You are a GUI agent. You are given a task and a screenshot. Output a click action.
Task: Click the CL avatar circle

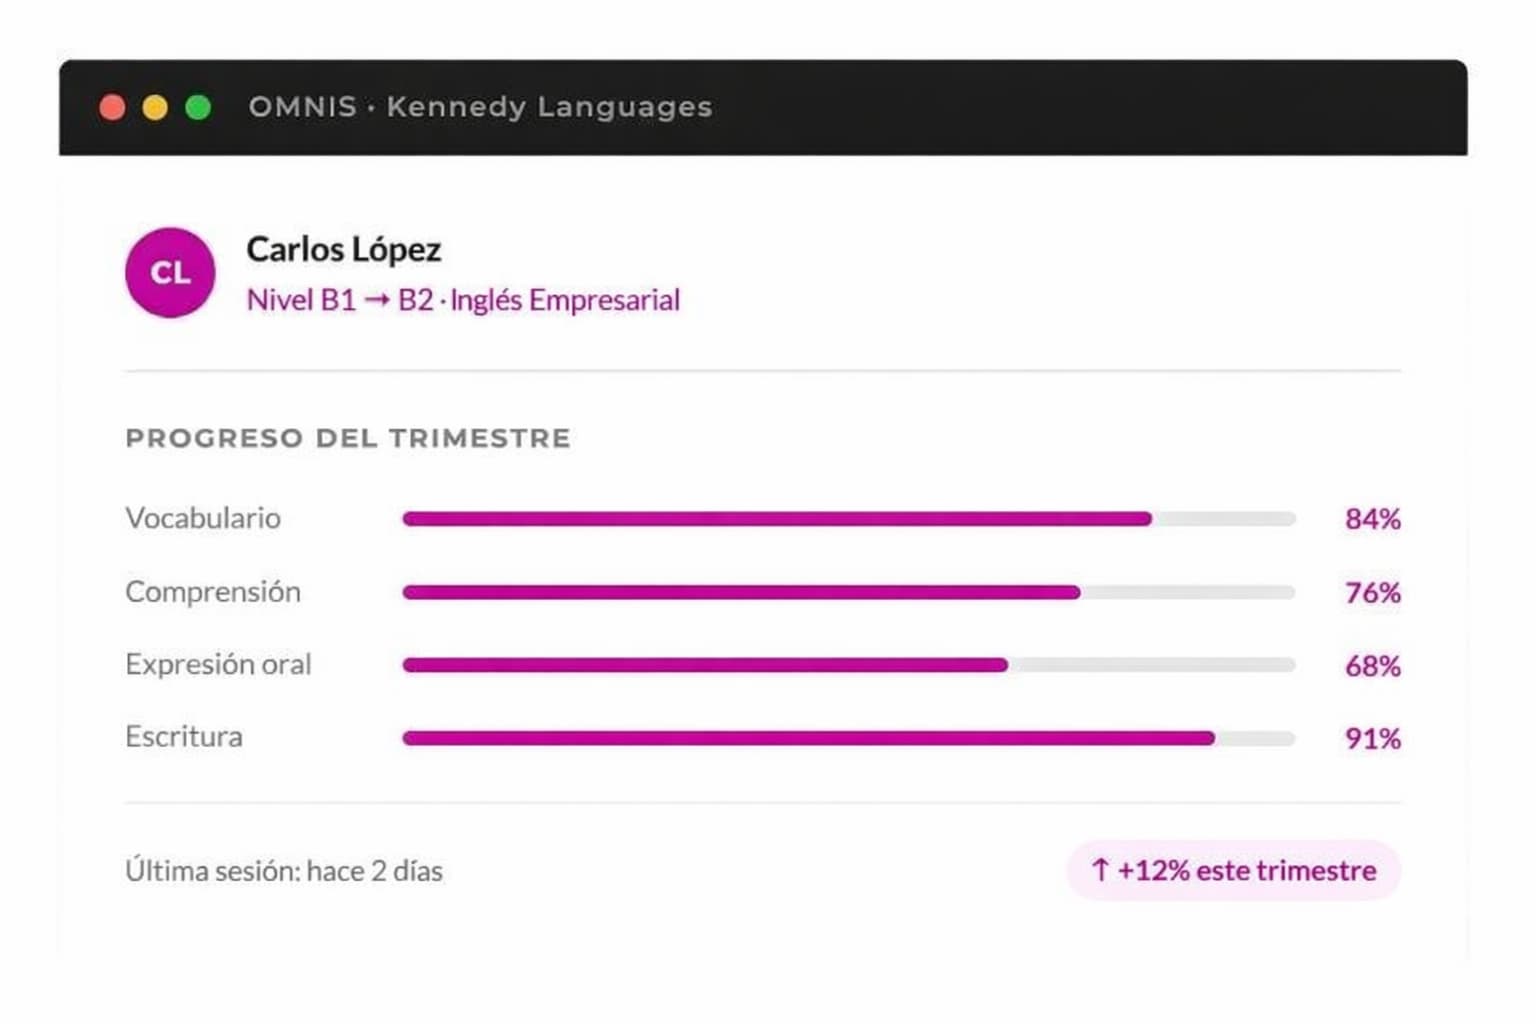pyautogui.click(x=170, y=273)
